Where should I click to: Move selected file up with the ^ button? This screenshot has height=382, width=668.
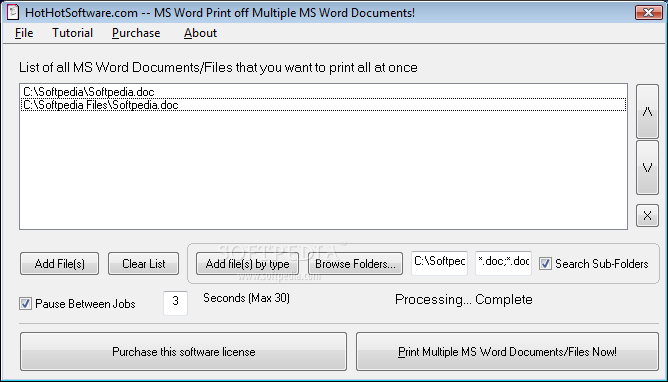tap(647, 112)
